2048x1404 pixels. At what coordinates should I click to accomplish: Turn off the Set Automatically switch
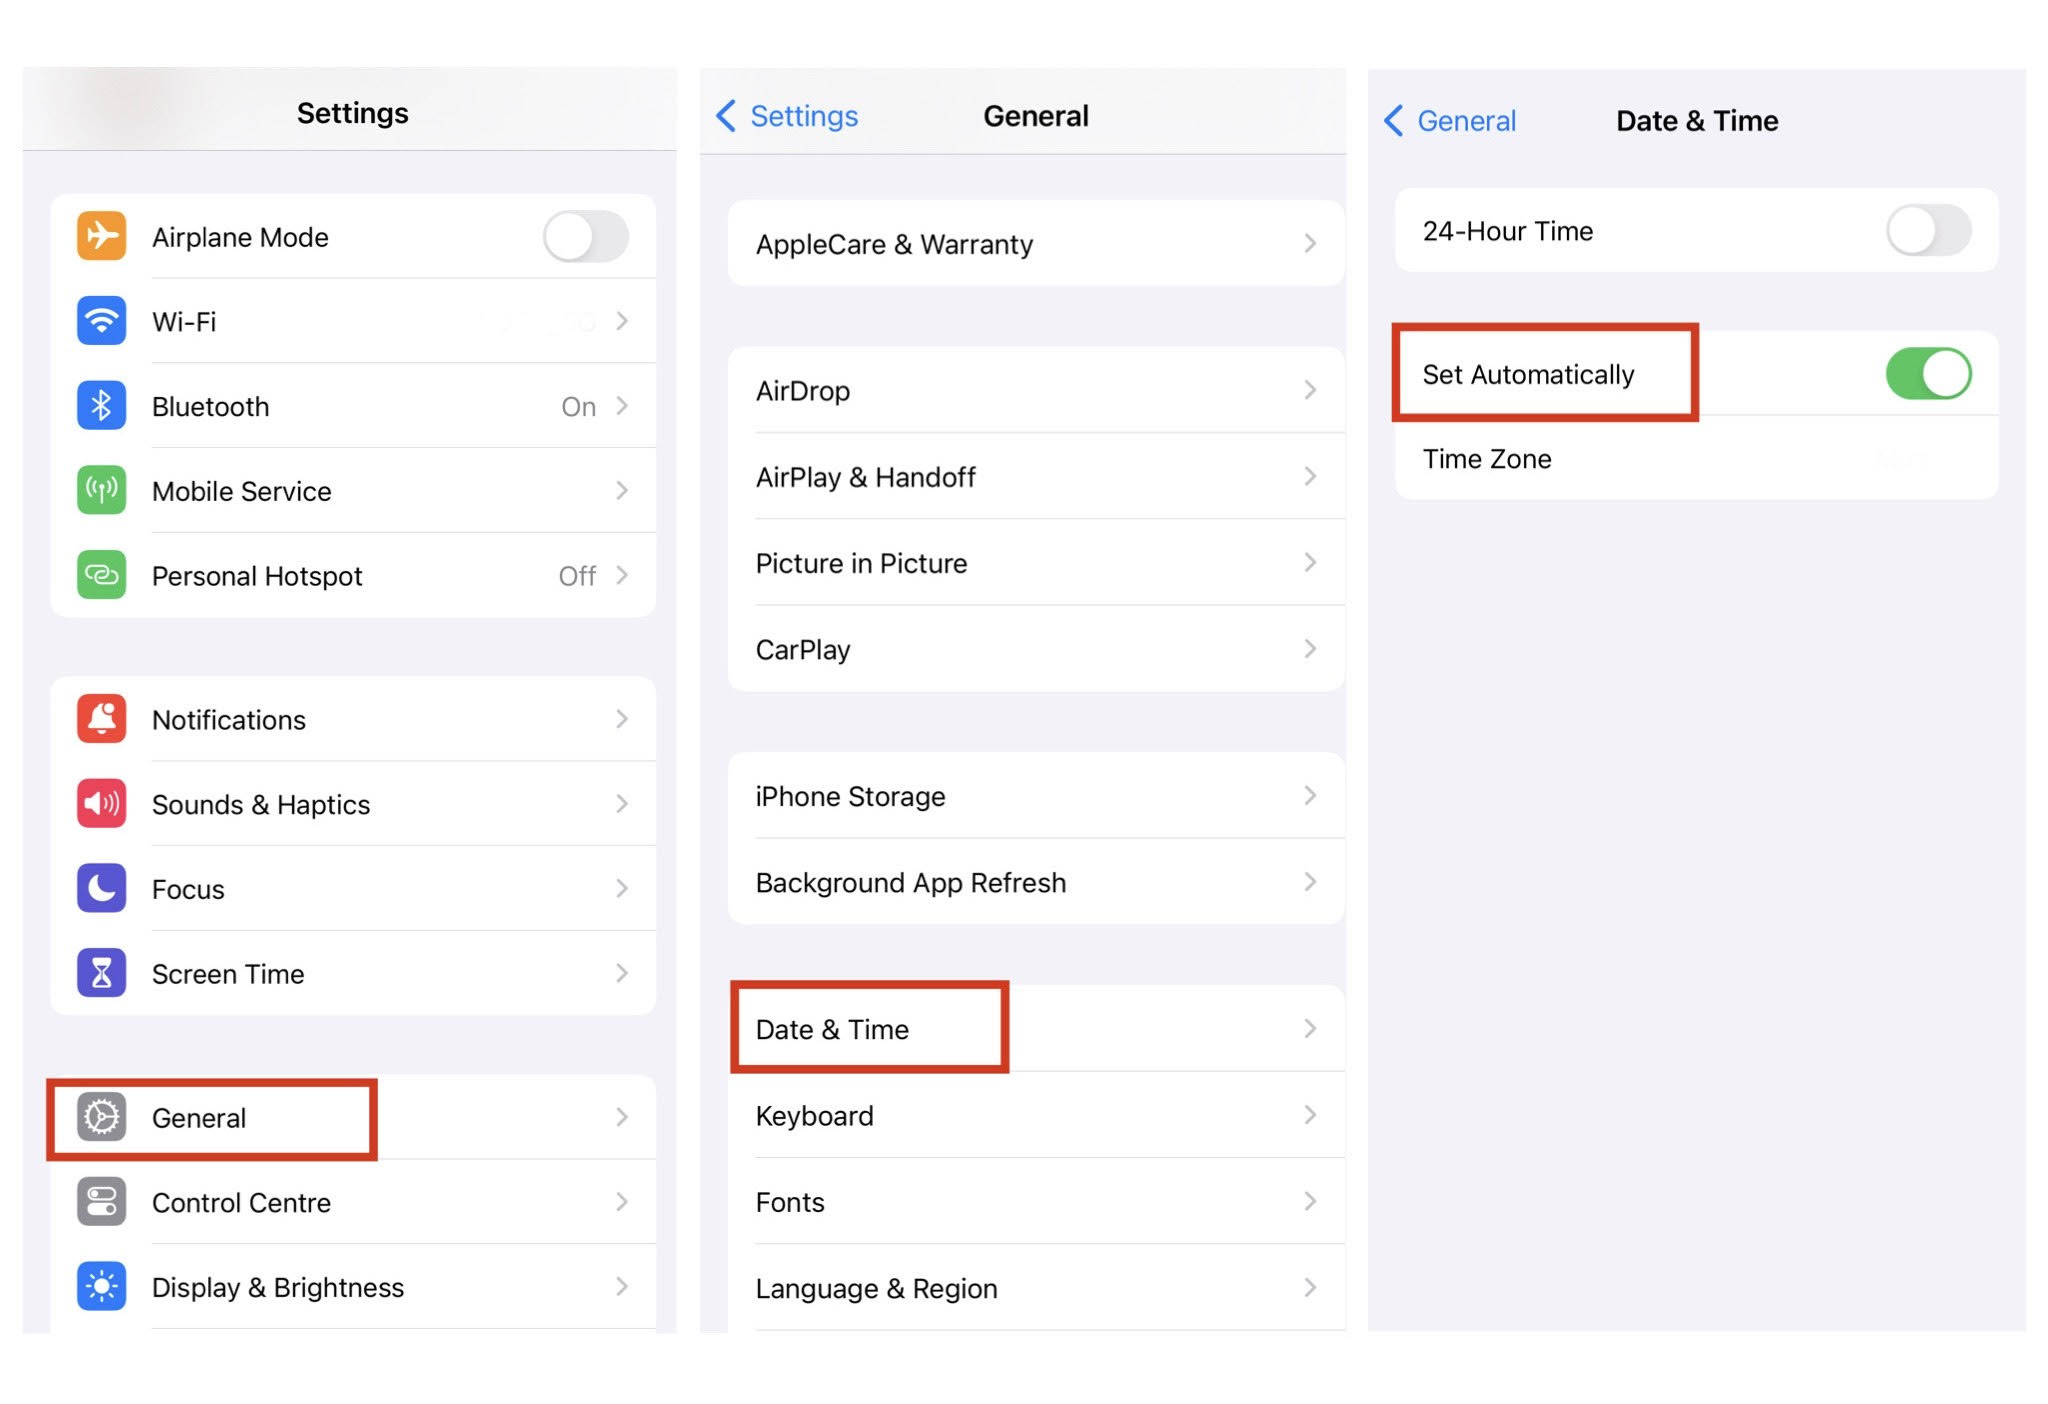coord(1928,374)
